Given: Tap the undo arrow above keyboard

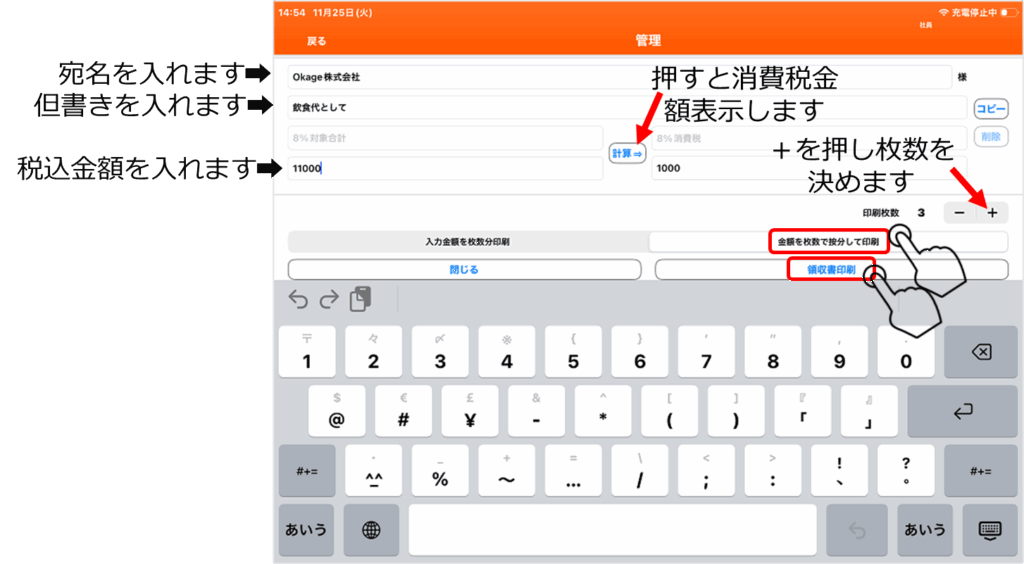Looking at the screenshot, I should click(298, 299).
